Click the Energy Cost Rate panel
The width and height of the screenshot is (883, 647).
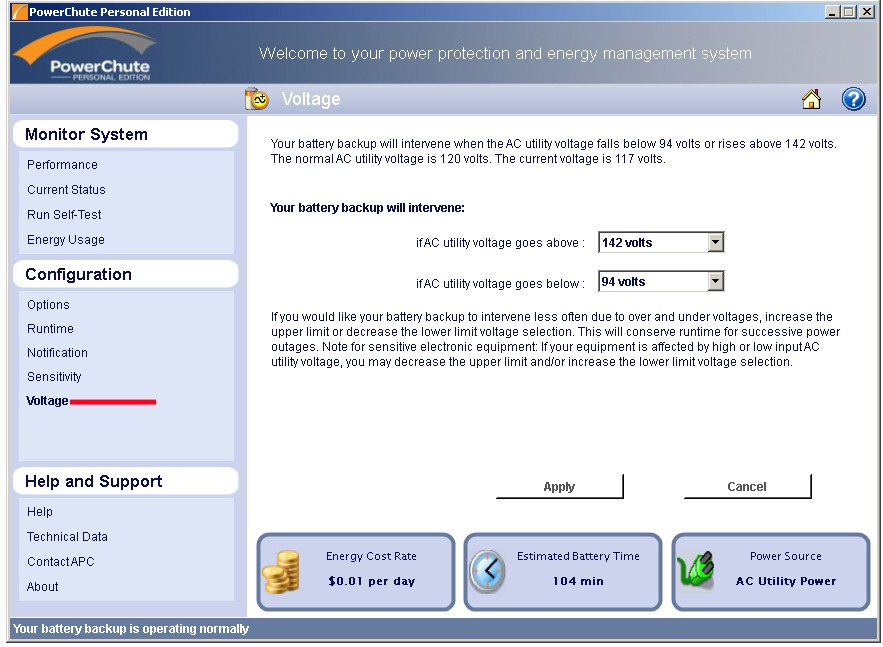pyautogui.click(x=356, y=572)
